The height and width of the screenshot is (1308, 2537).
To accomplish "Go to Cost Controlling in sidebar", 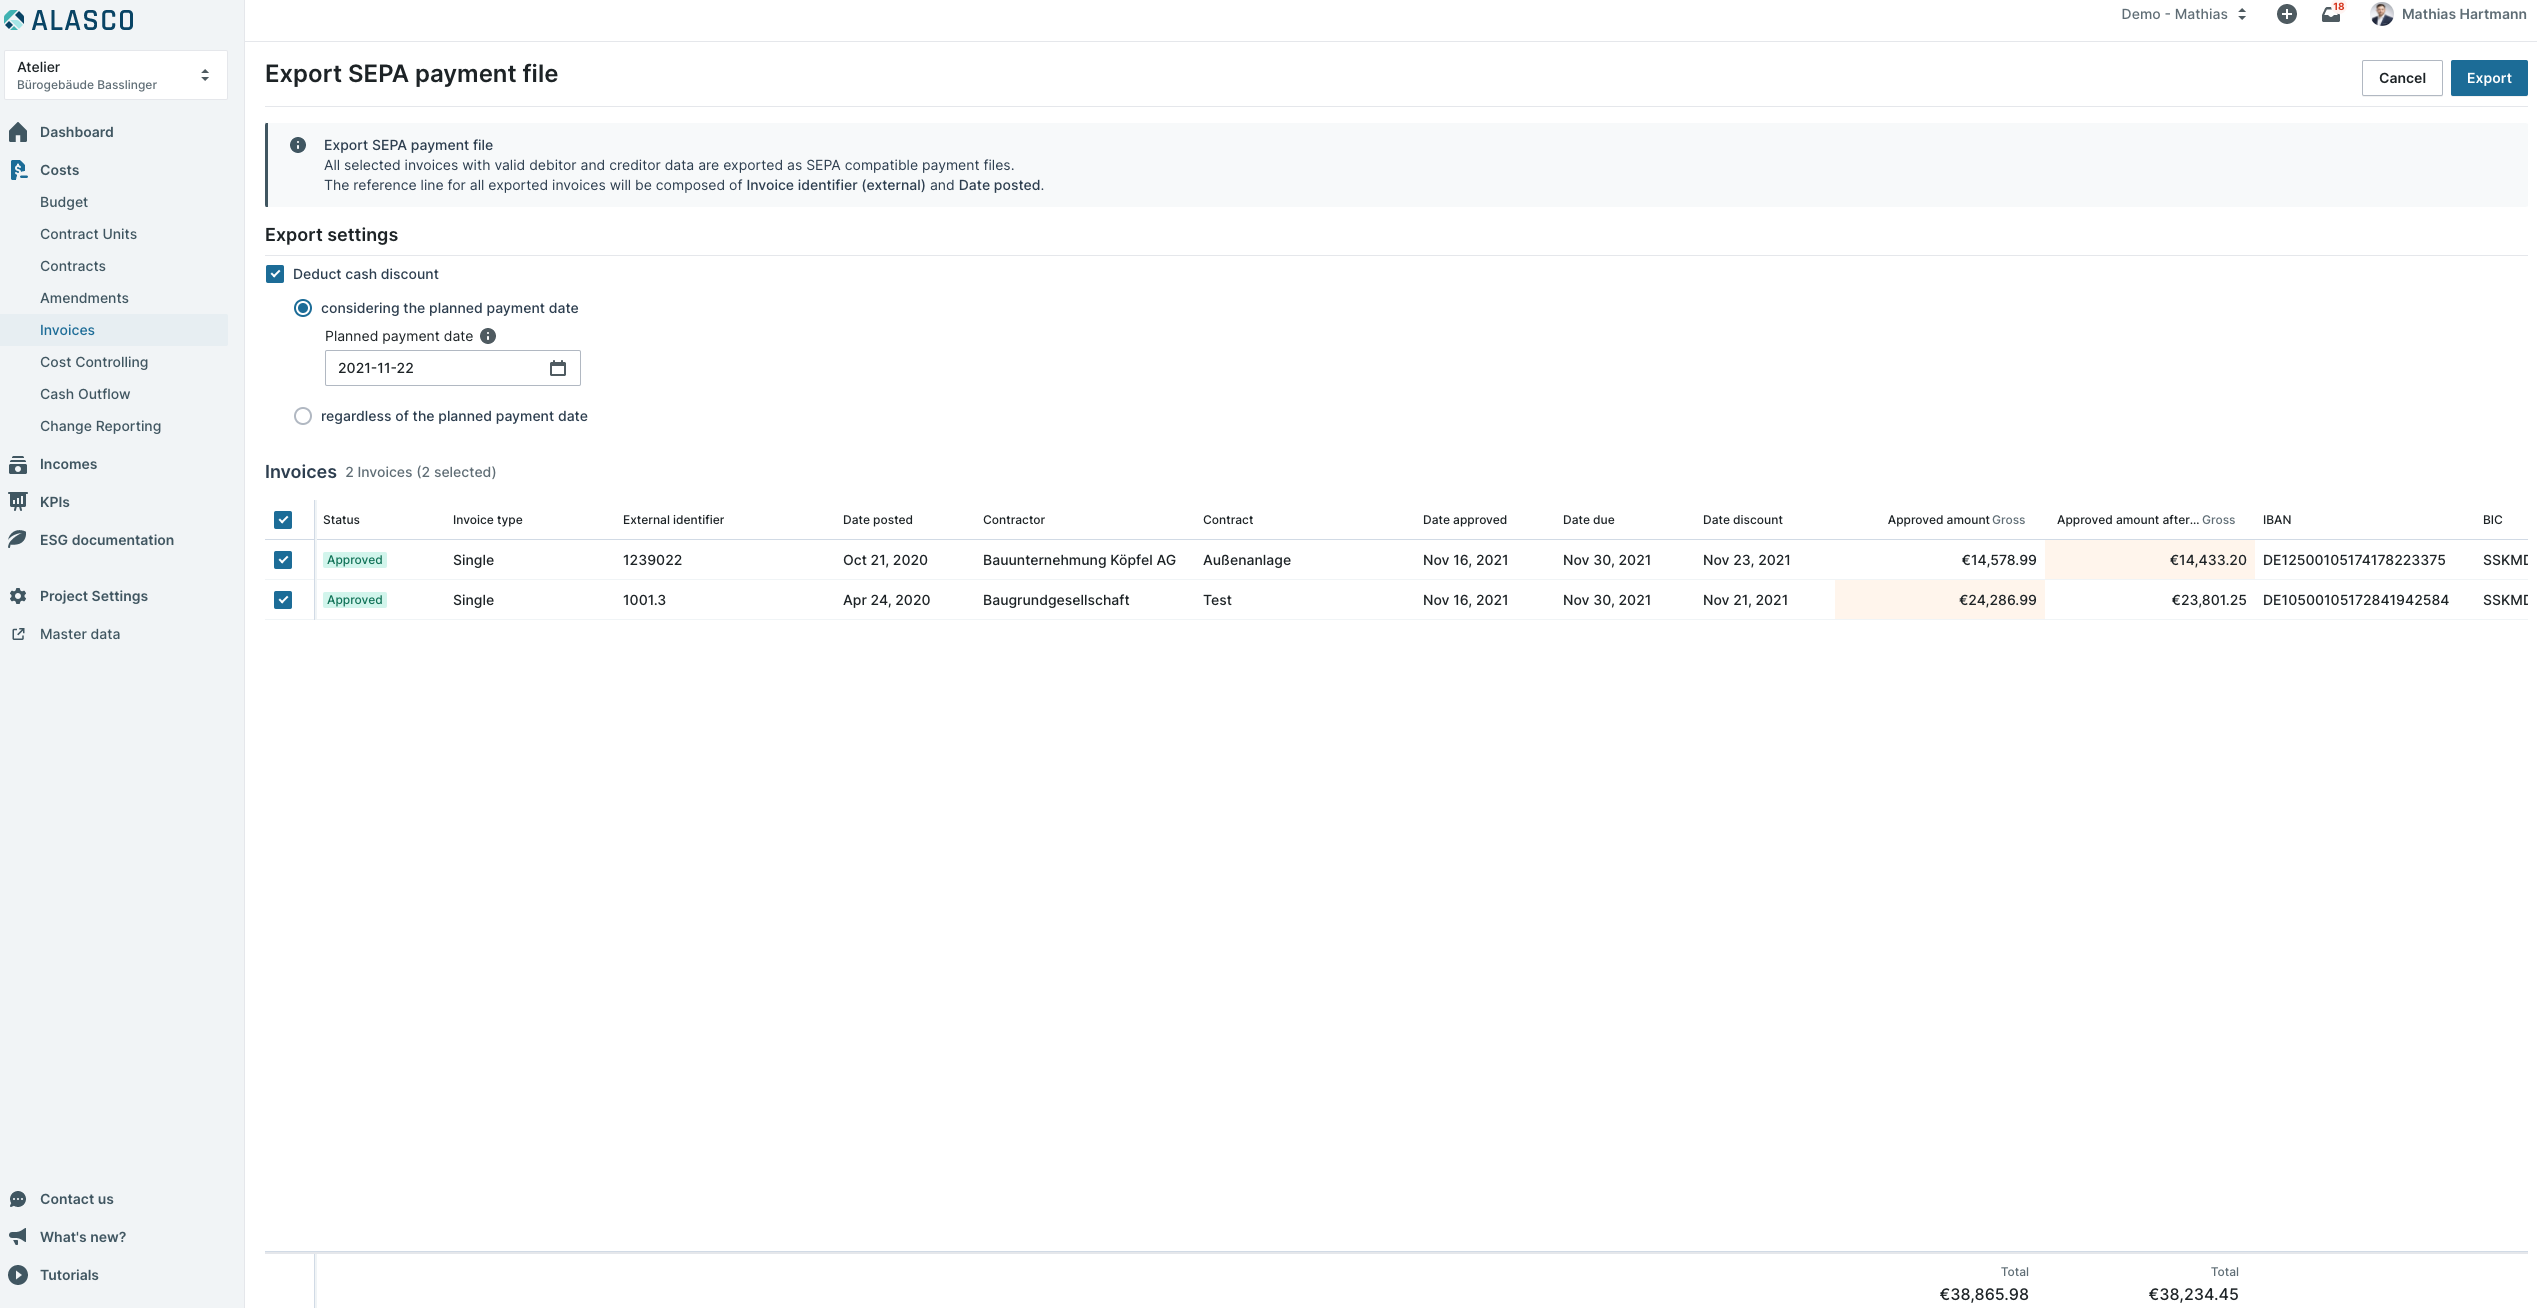I will 94,362.
